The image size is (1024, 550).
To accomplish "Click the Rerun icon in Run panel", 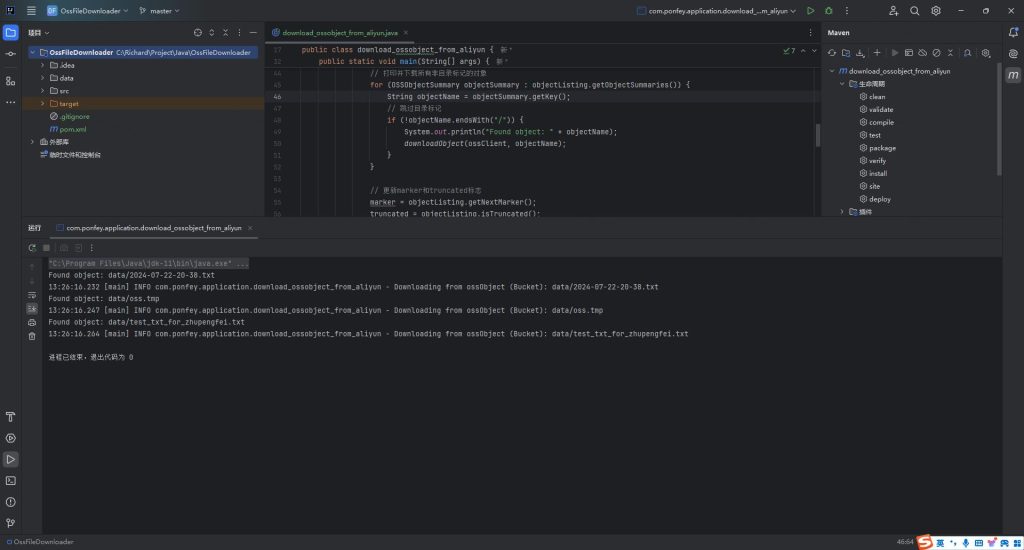I will (x=33, y=247).
